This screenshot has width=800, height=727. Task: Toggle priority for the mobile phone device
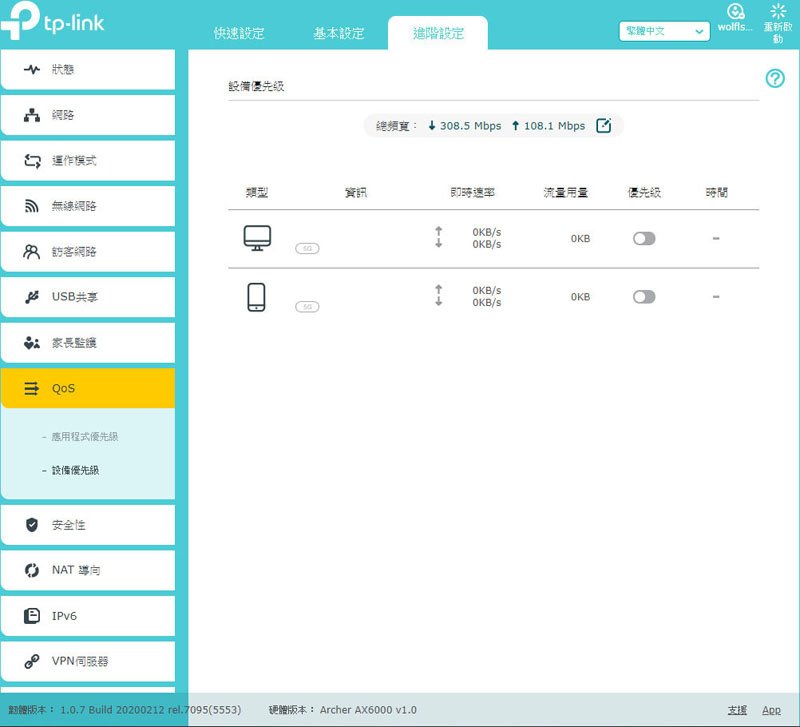pos(644,297)
